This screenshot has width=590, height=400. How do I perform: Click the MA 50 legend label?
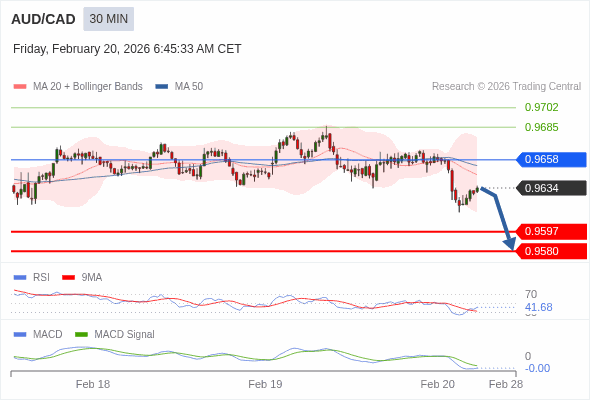click(x=189, y=87)
